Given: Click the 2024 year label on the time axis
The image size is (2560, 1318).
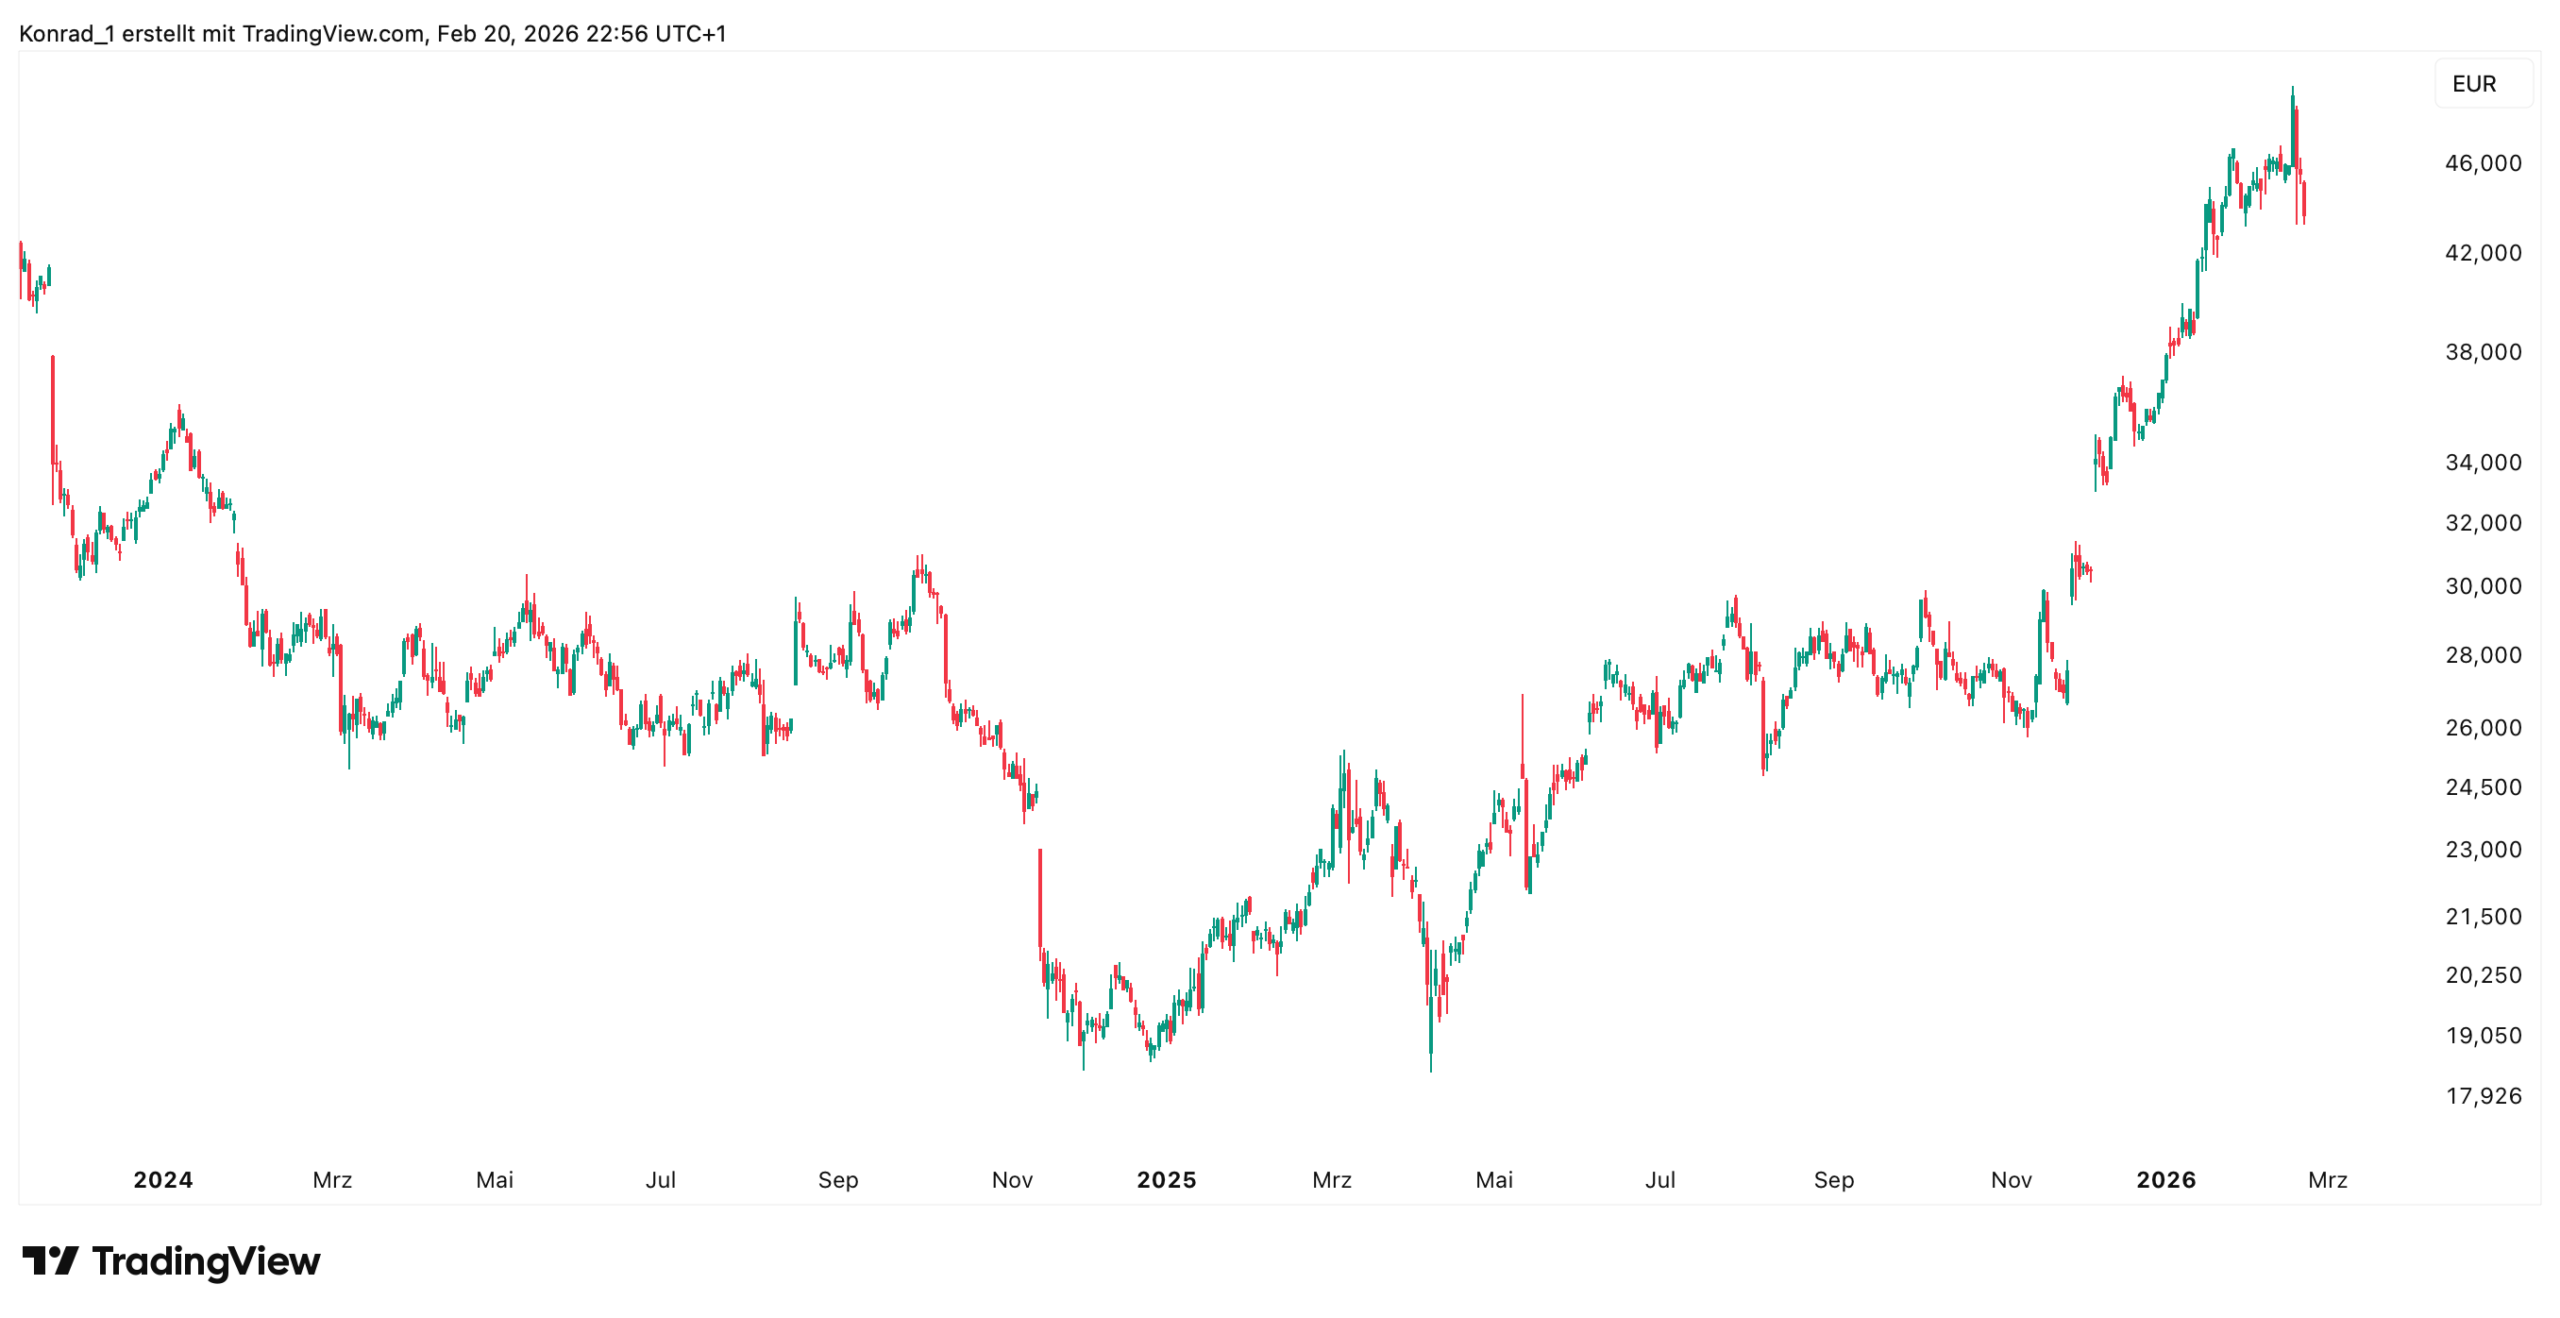Looking at the screenshot, I should coord(163,1179).
